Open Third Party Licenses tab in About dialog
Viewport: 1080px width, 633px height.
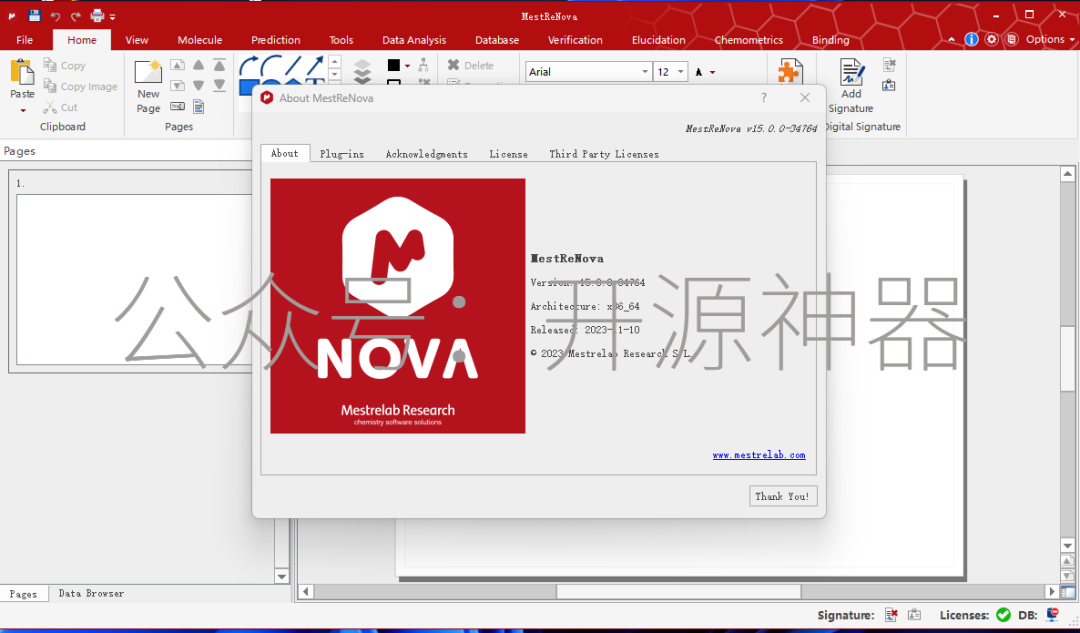604,154
